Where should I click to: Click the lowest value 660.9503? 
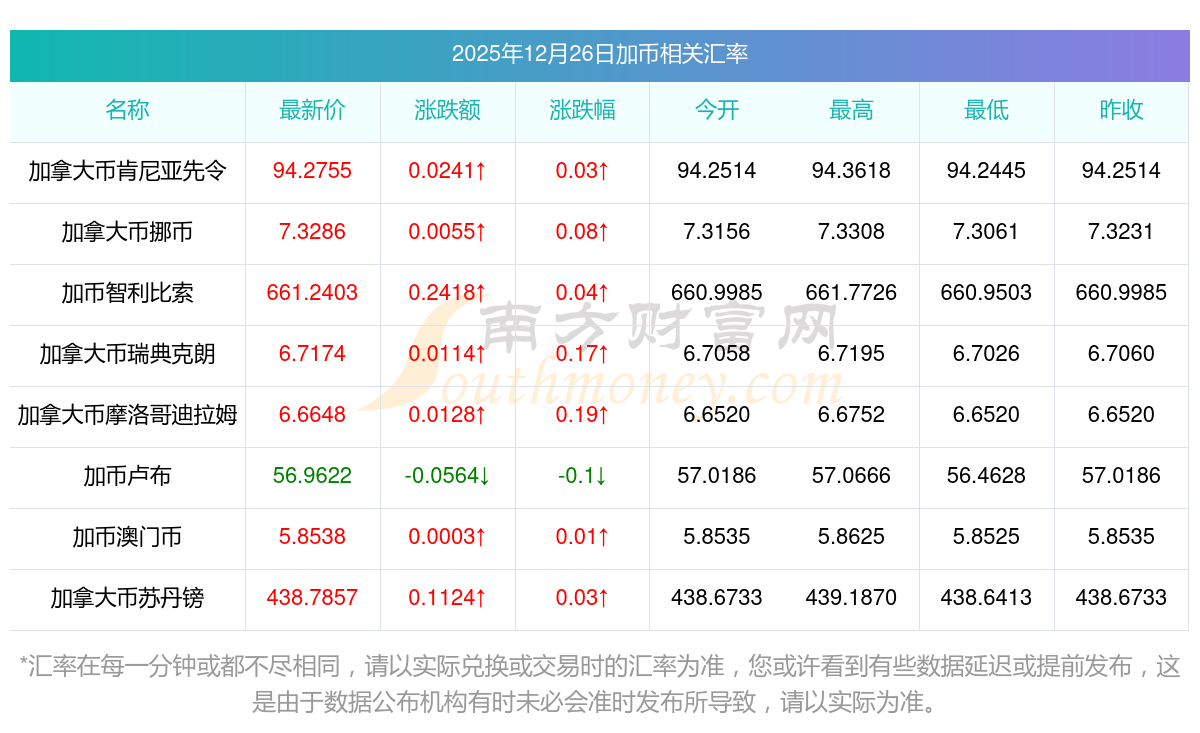click(x=986, y=293)
